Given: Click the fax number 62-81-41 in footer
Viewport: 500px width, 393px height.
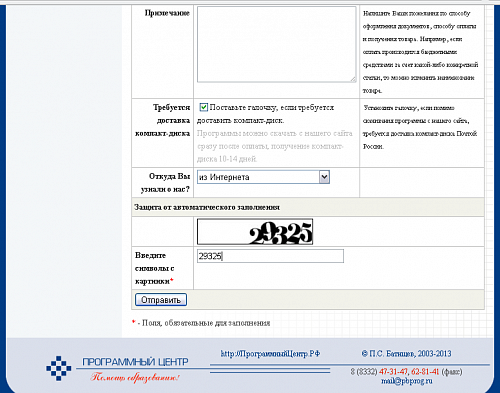Looking at the screenshot, I should tap(425, 371).
